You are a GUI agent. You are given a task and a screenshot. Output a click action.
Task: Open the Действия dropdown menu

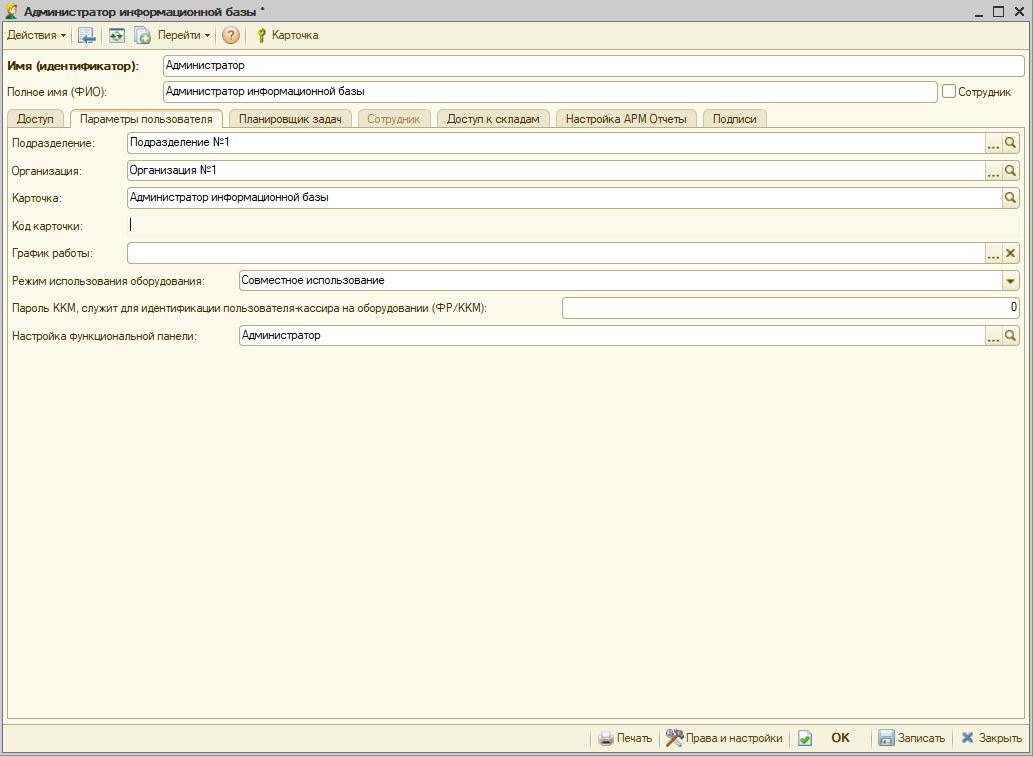[37, 35]
